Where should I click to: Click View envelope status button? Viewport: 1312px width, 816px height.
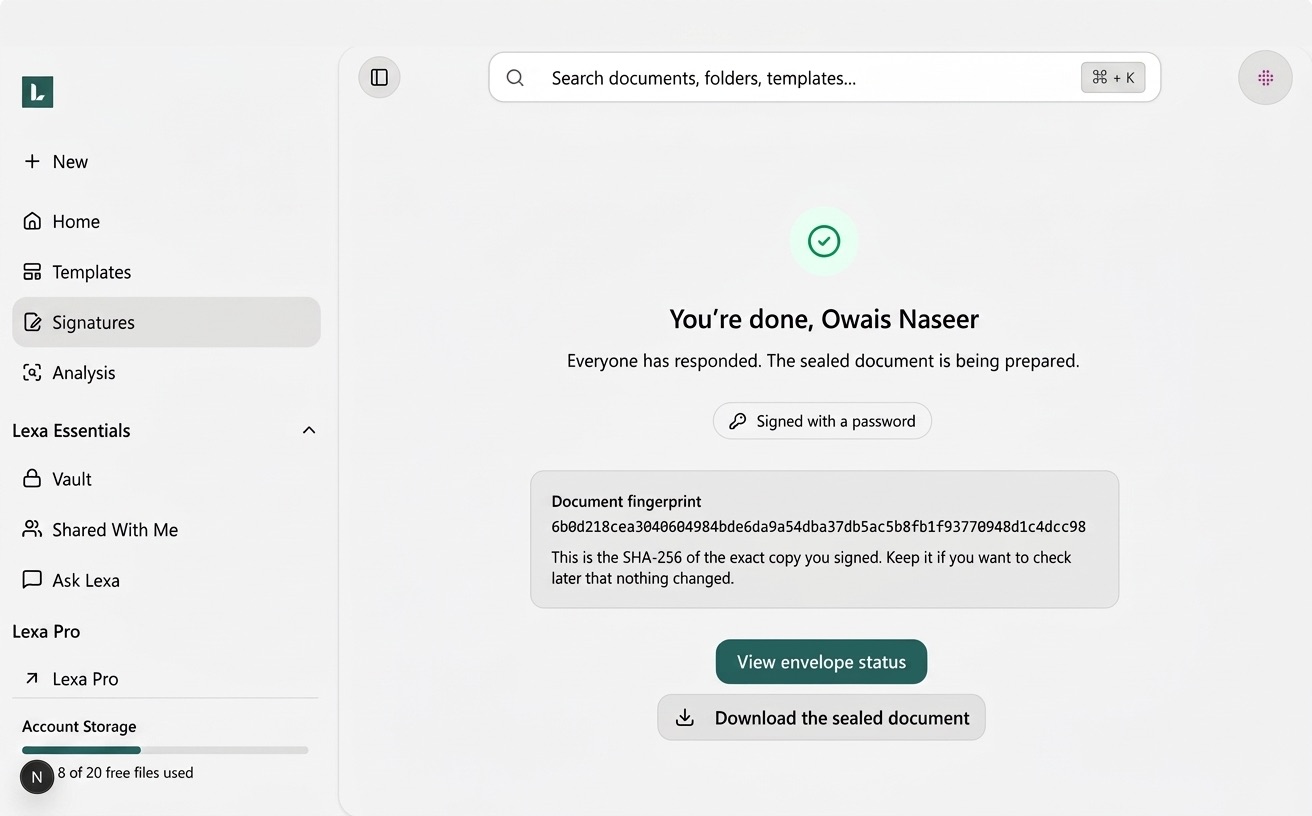pos(821,662)
